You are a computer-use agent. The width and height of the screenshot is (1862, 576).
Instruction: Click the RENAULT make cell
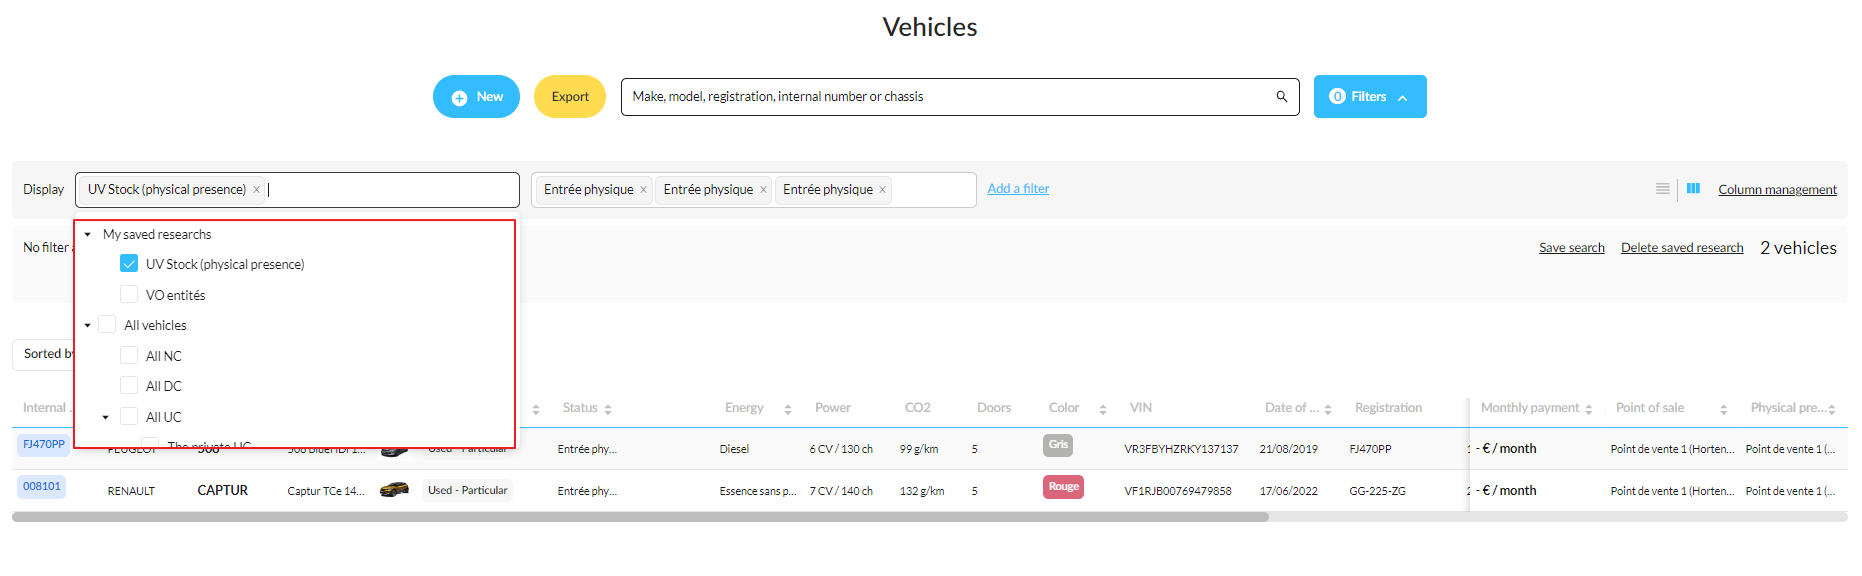pos(131,491)
